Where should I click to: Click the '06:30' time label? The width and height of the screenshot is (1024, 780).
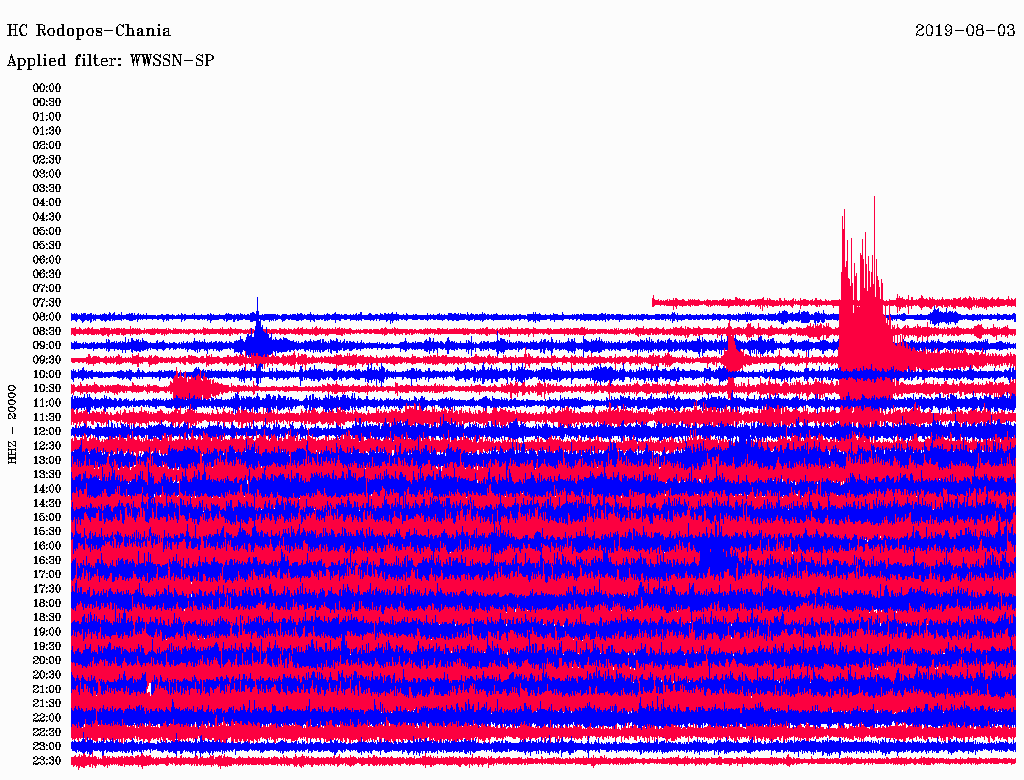(47, 274)
